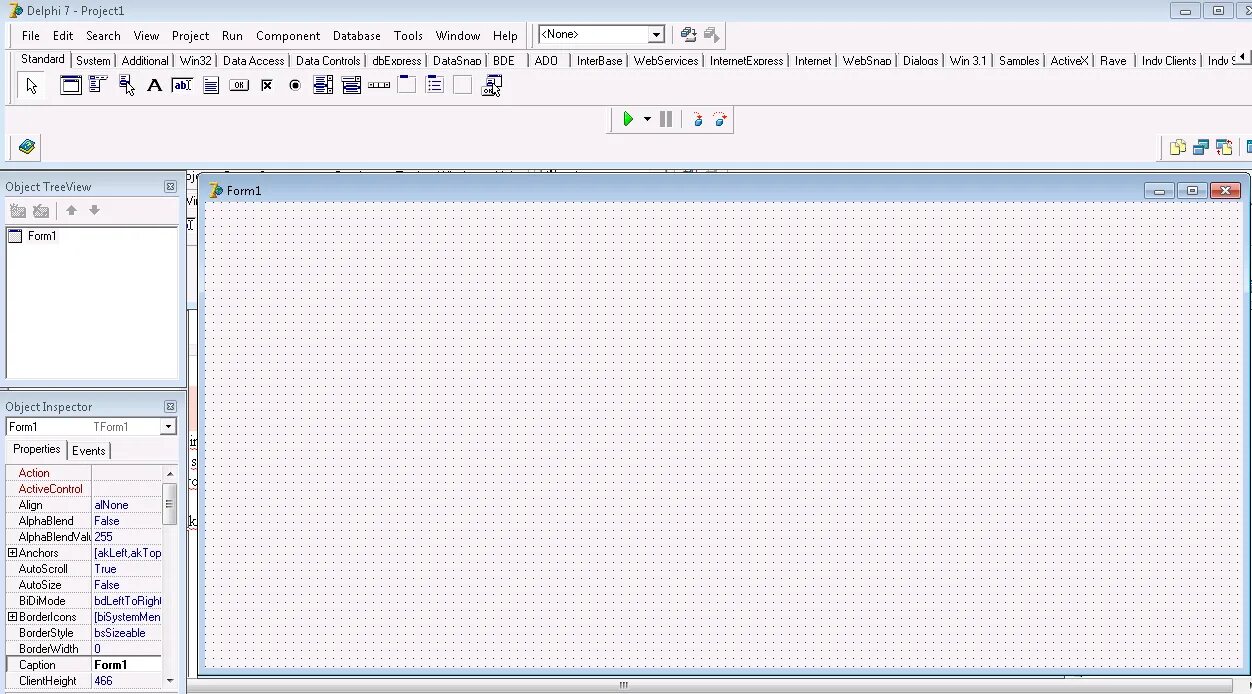Pick the GroupBox component icon

click(407, 85)
